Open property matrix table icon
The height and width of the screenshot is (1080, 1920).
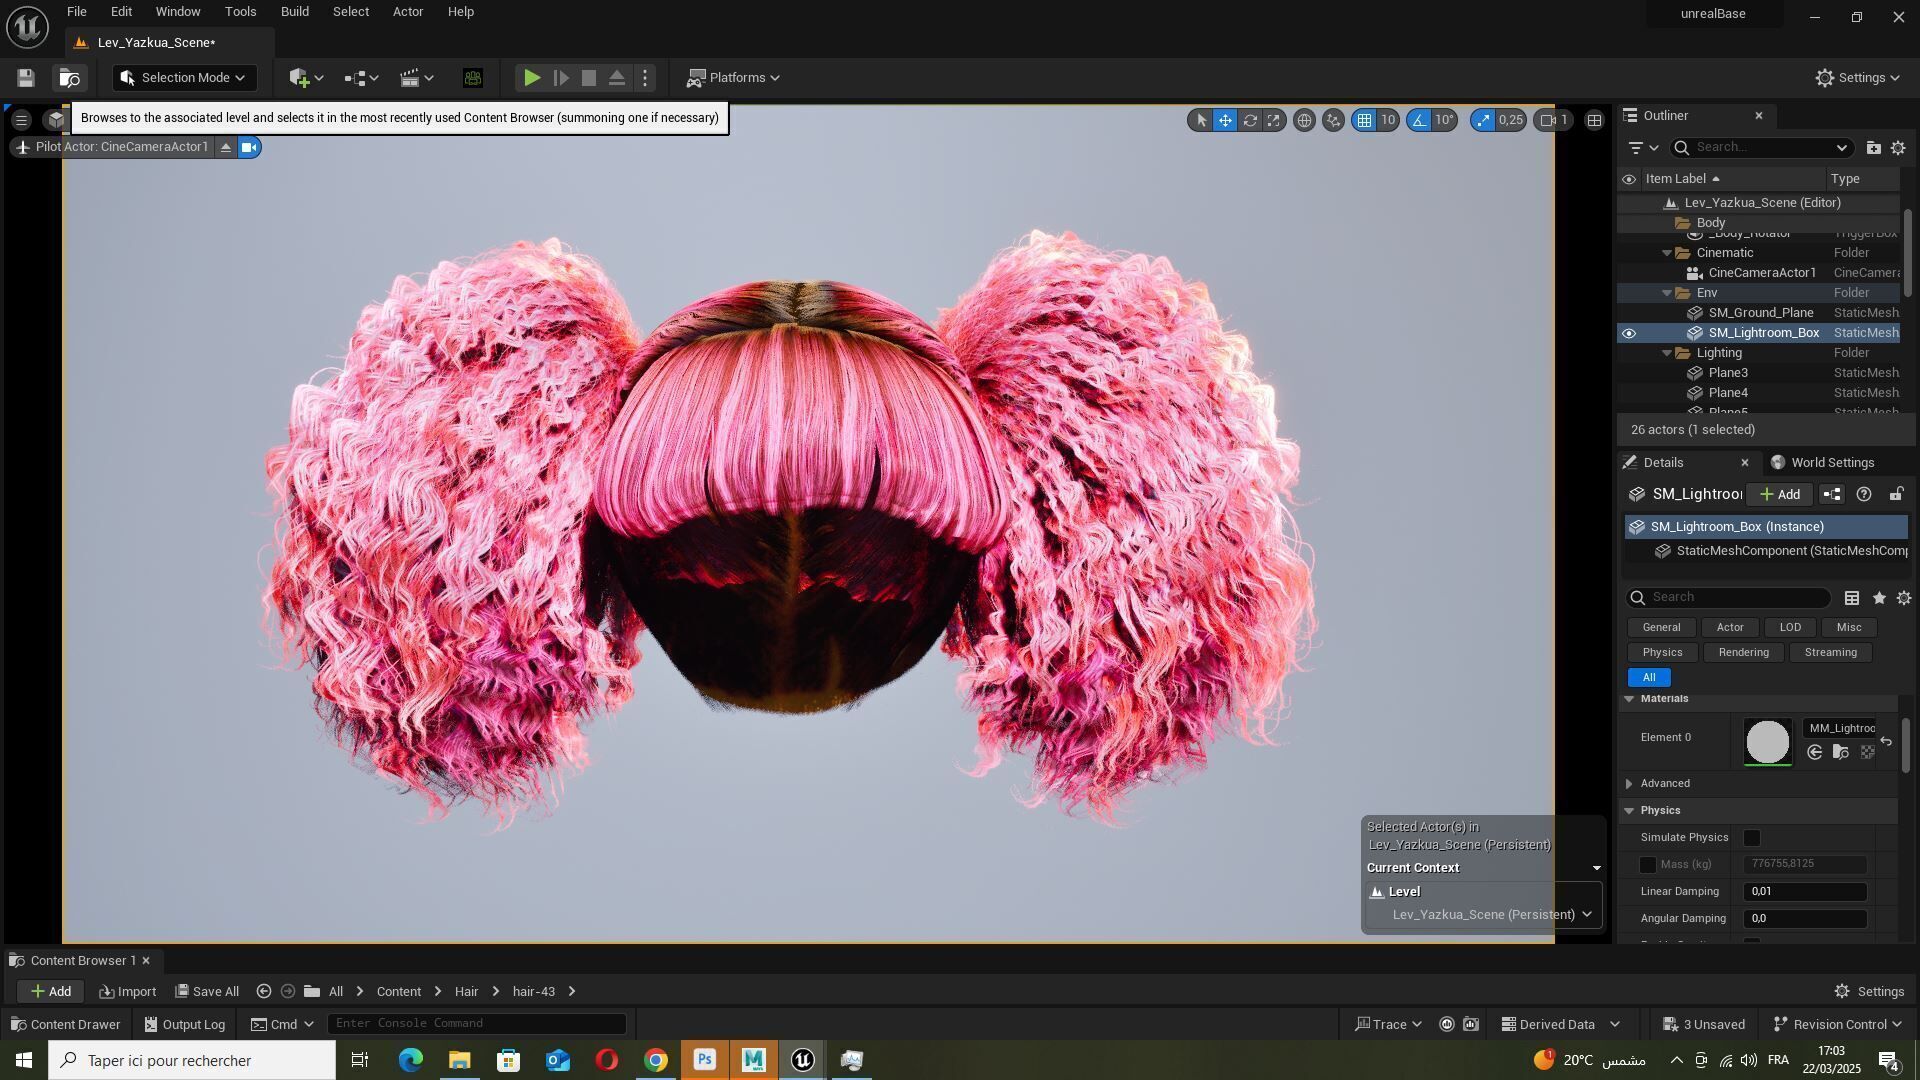click(x=1852, y=598)
